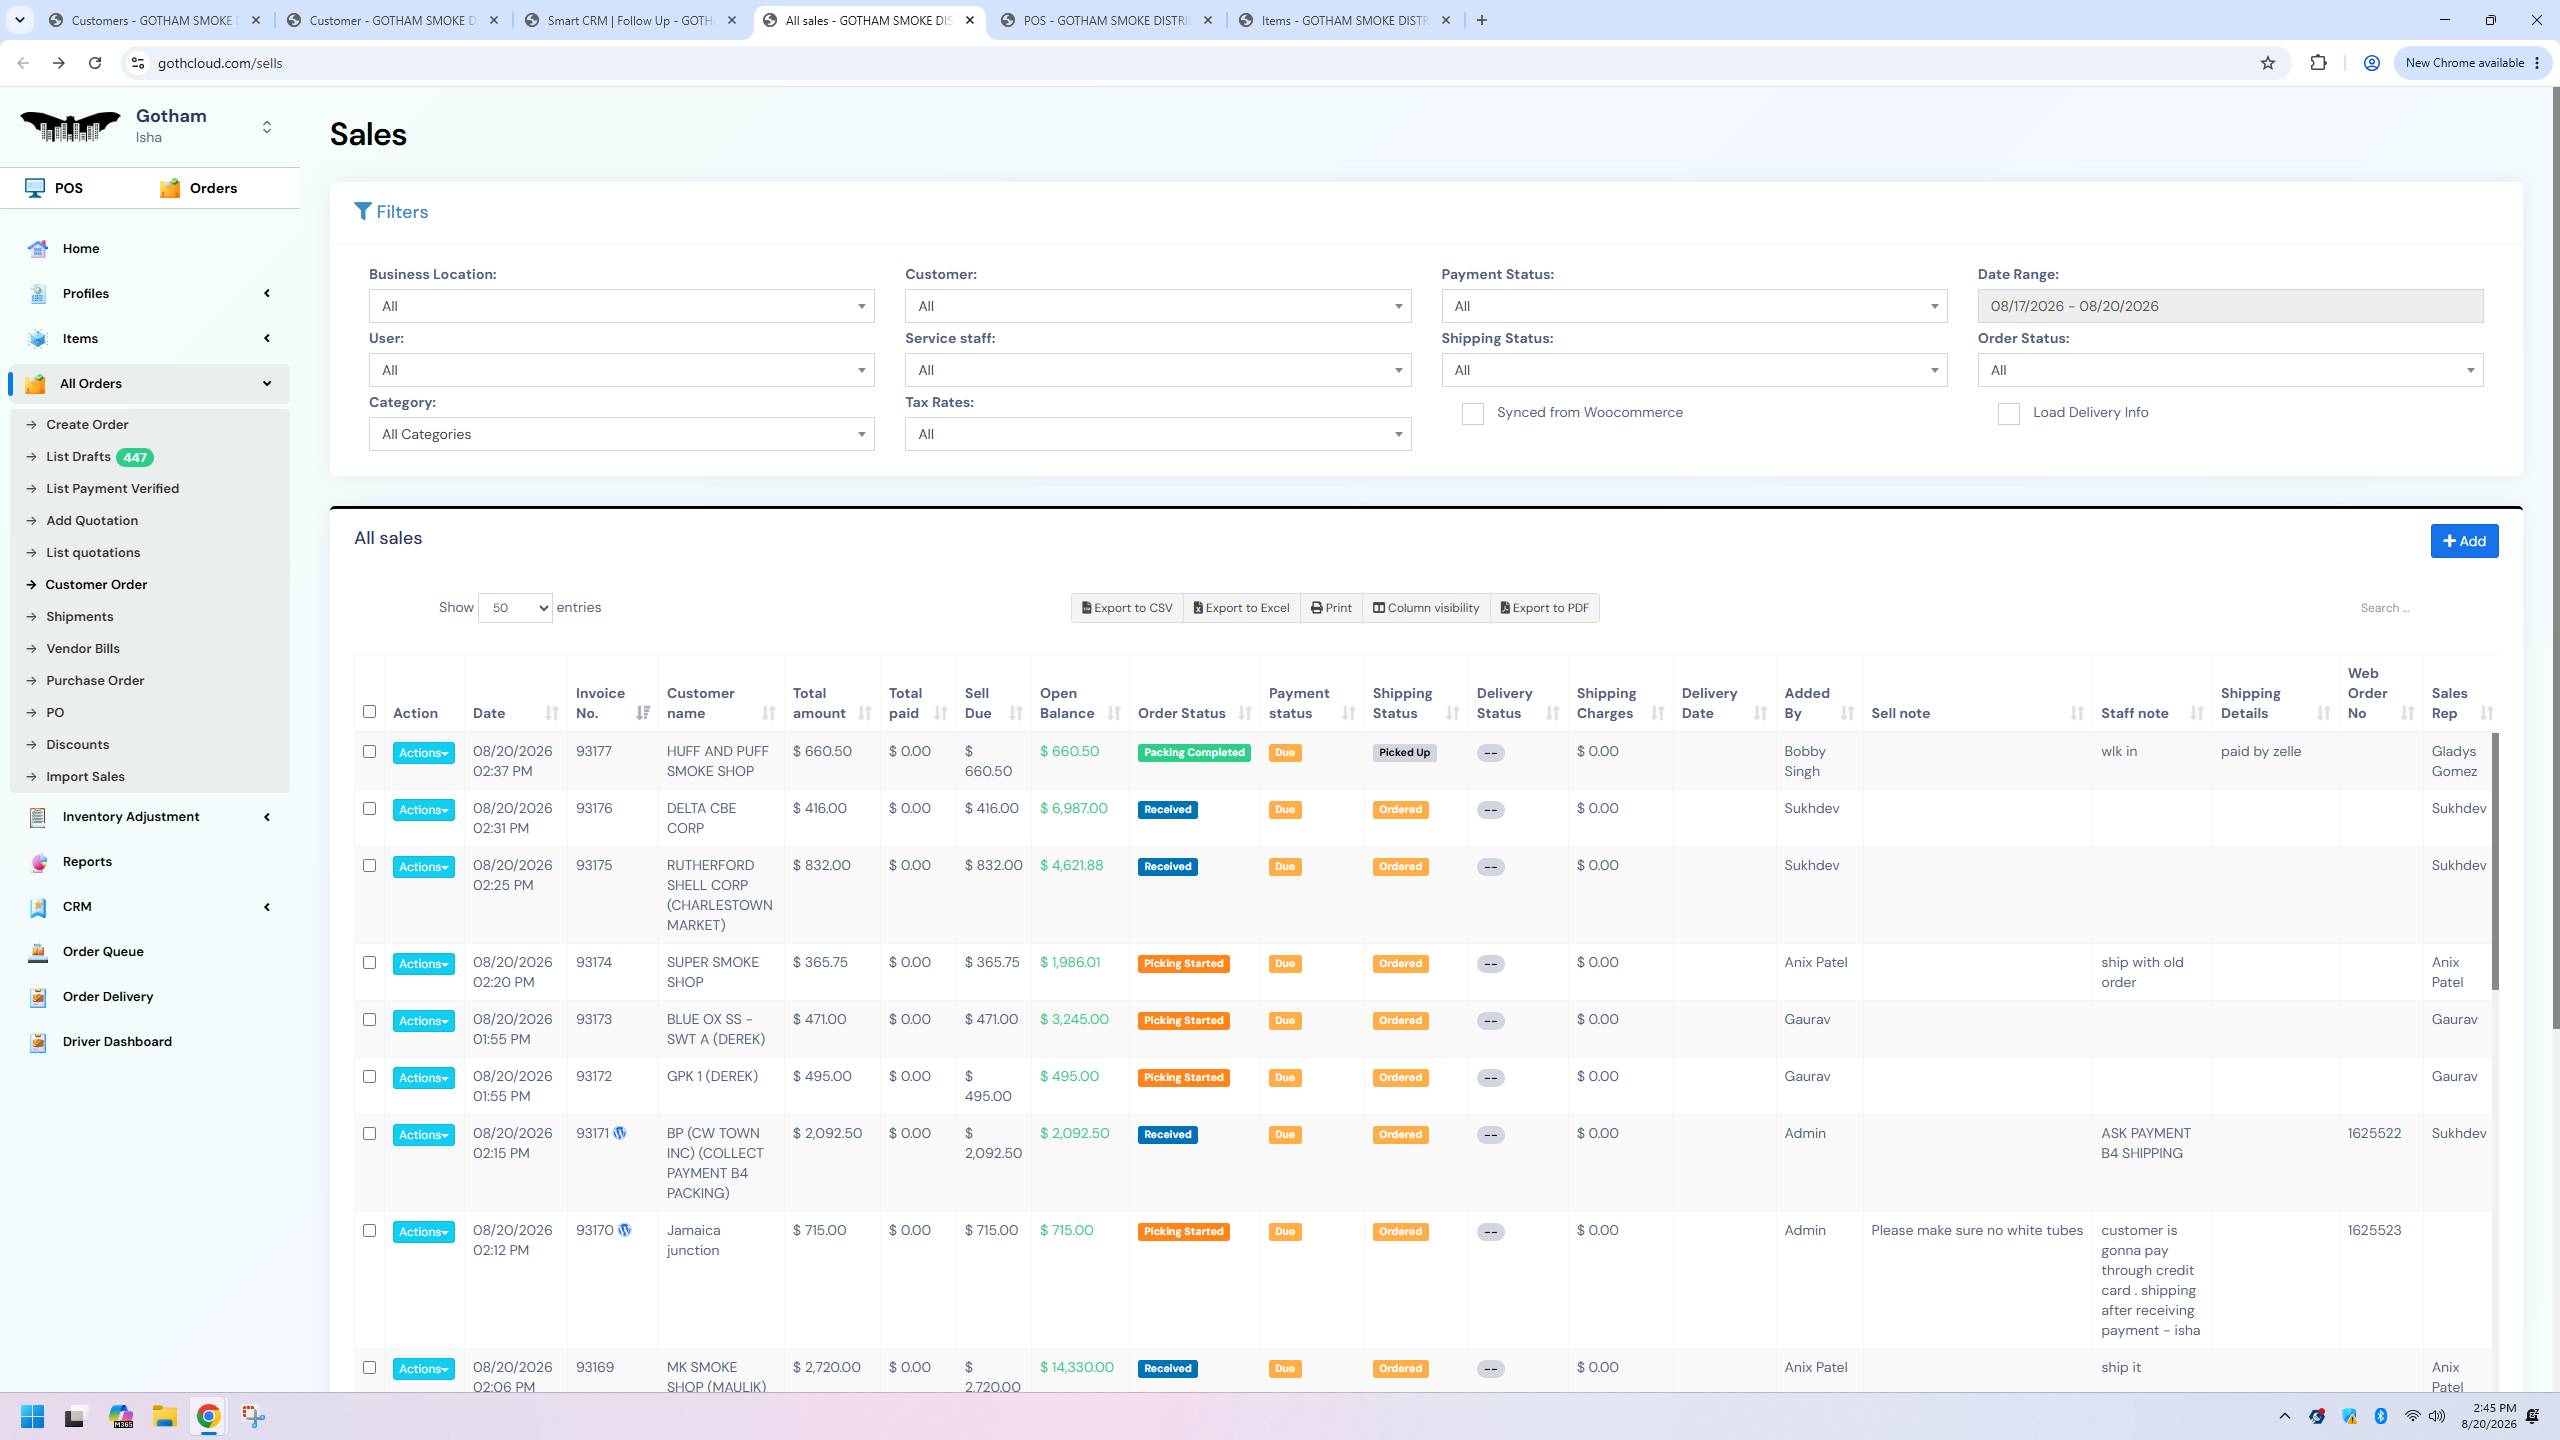2560x1440 pixels.
Task: Select the row checkbox for invoice 93177
Action: (370, 752)
